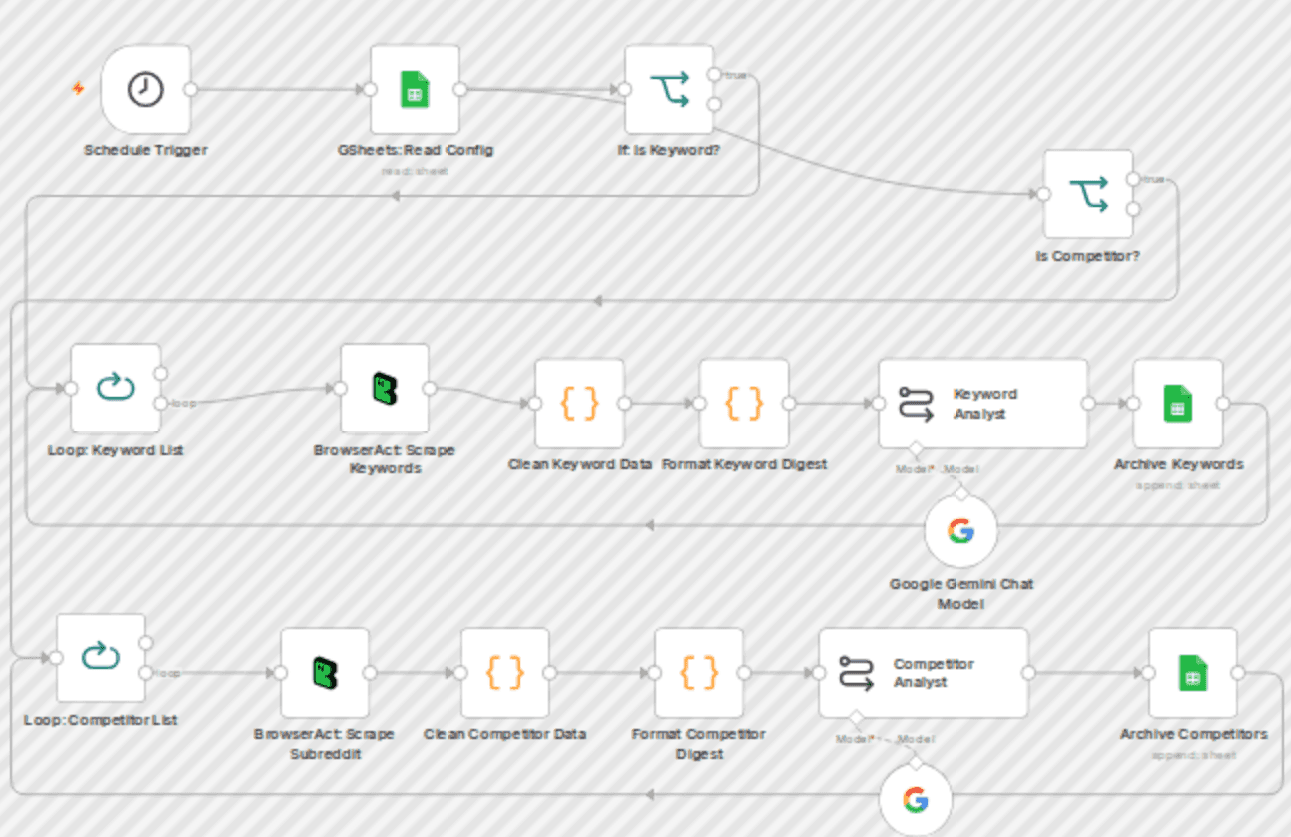Click the true output handle of Is Competitor?

click(x=1133, y=179)
